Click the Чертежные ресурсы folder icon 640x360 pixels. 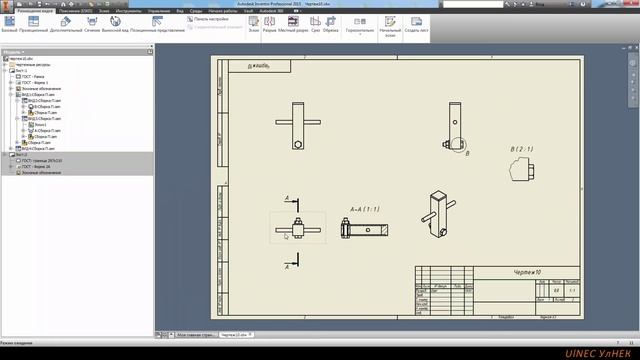pyautogui.click(x=12, y=64)
